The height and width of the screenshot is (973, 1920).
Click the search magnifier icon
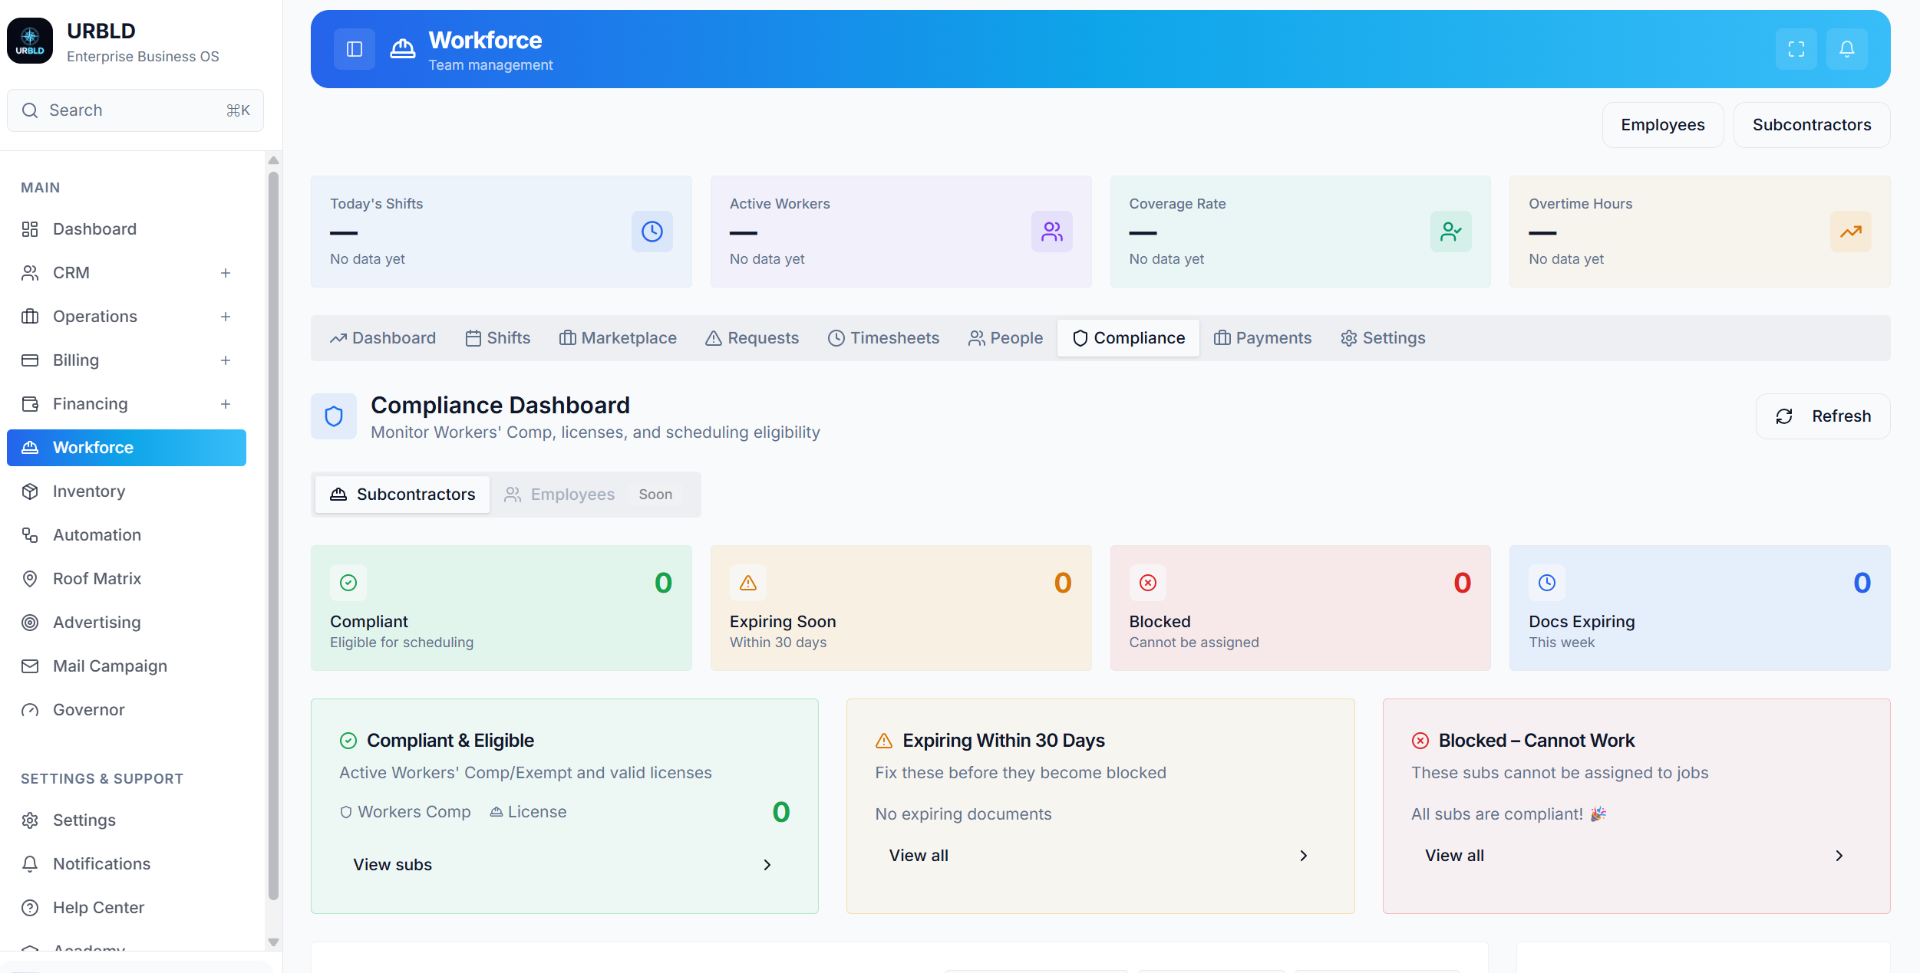[x=30, y=110]
